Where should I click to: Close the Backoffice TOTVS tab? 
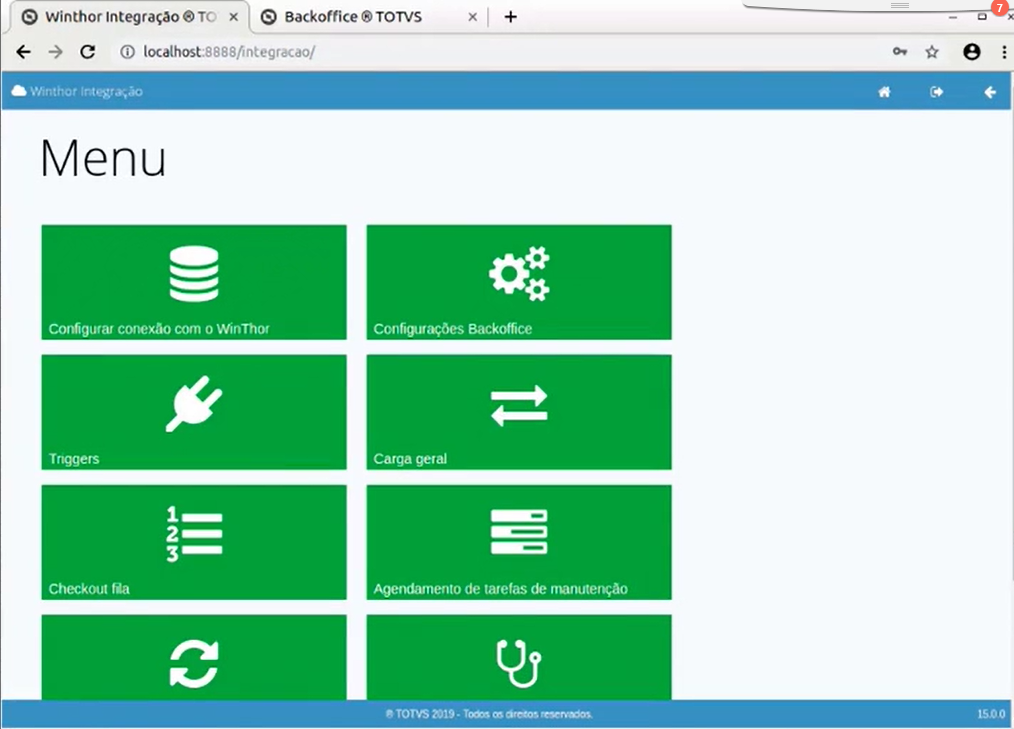click(473, 17)
